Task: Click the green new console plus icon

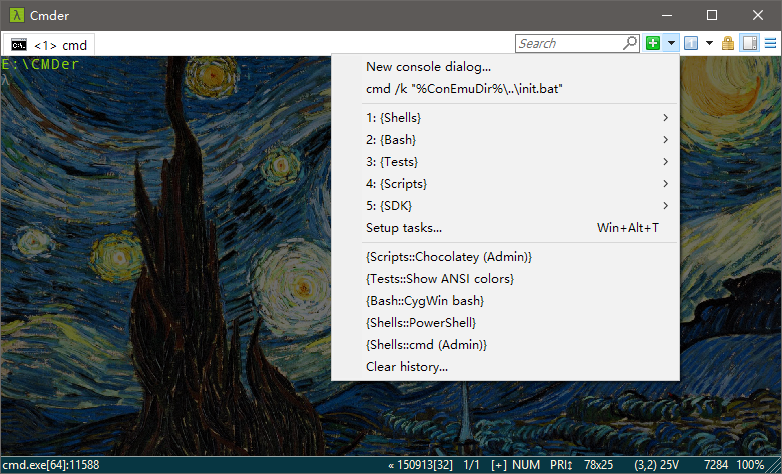Action: [653, 43]
